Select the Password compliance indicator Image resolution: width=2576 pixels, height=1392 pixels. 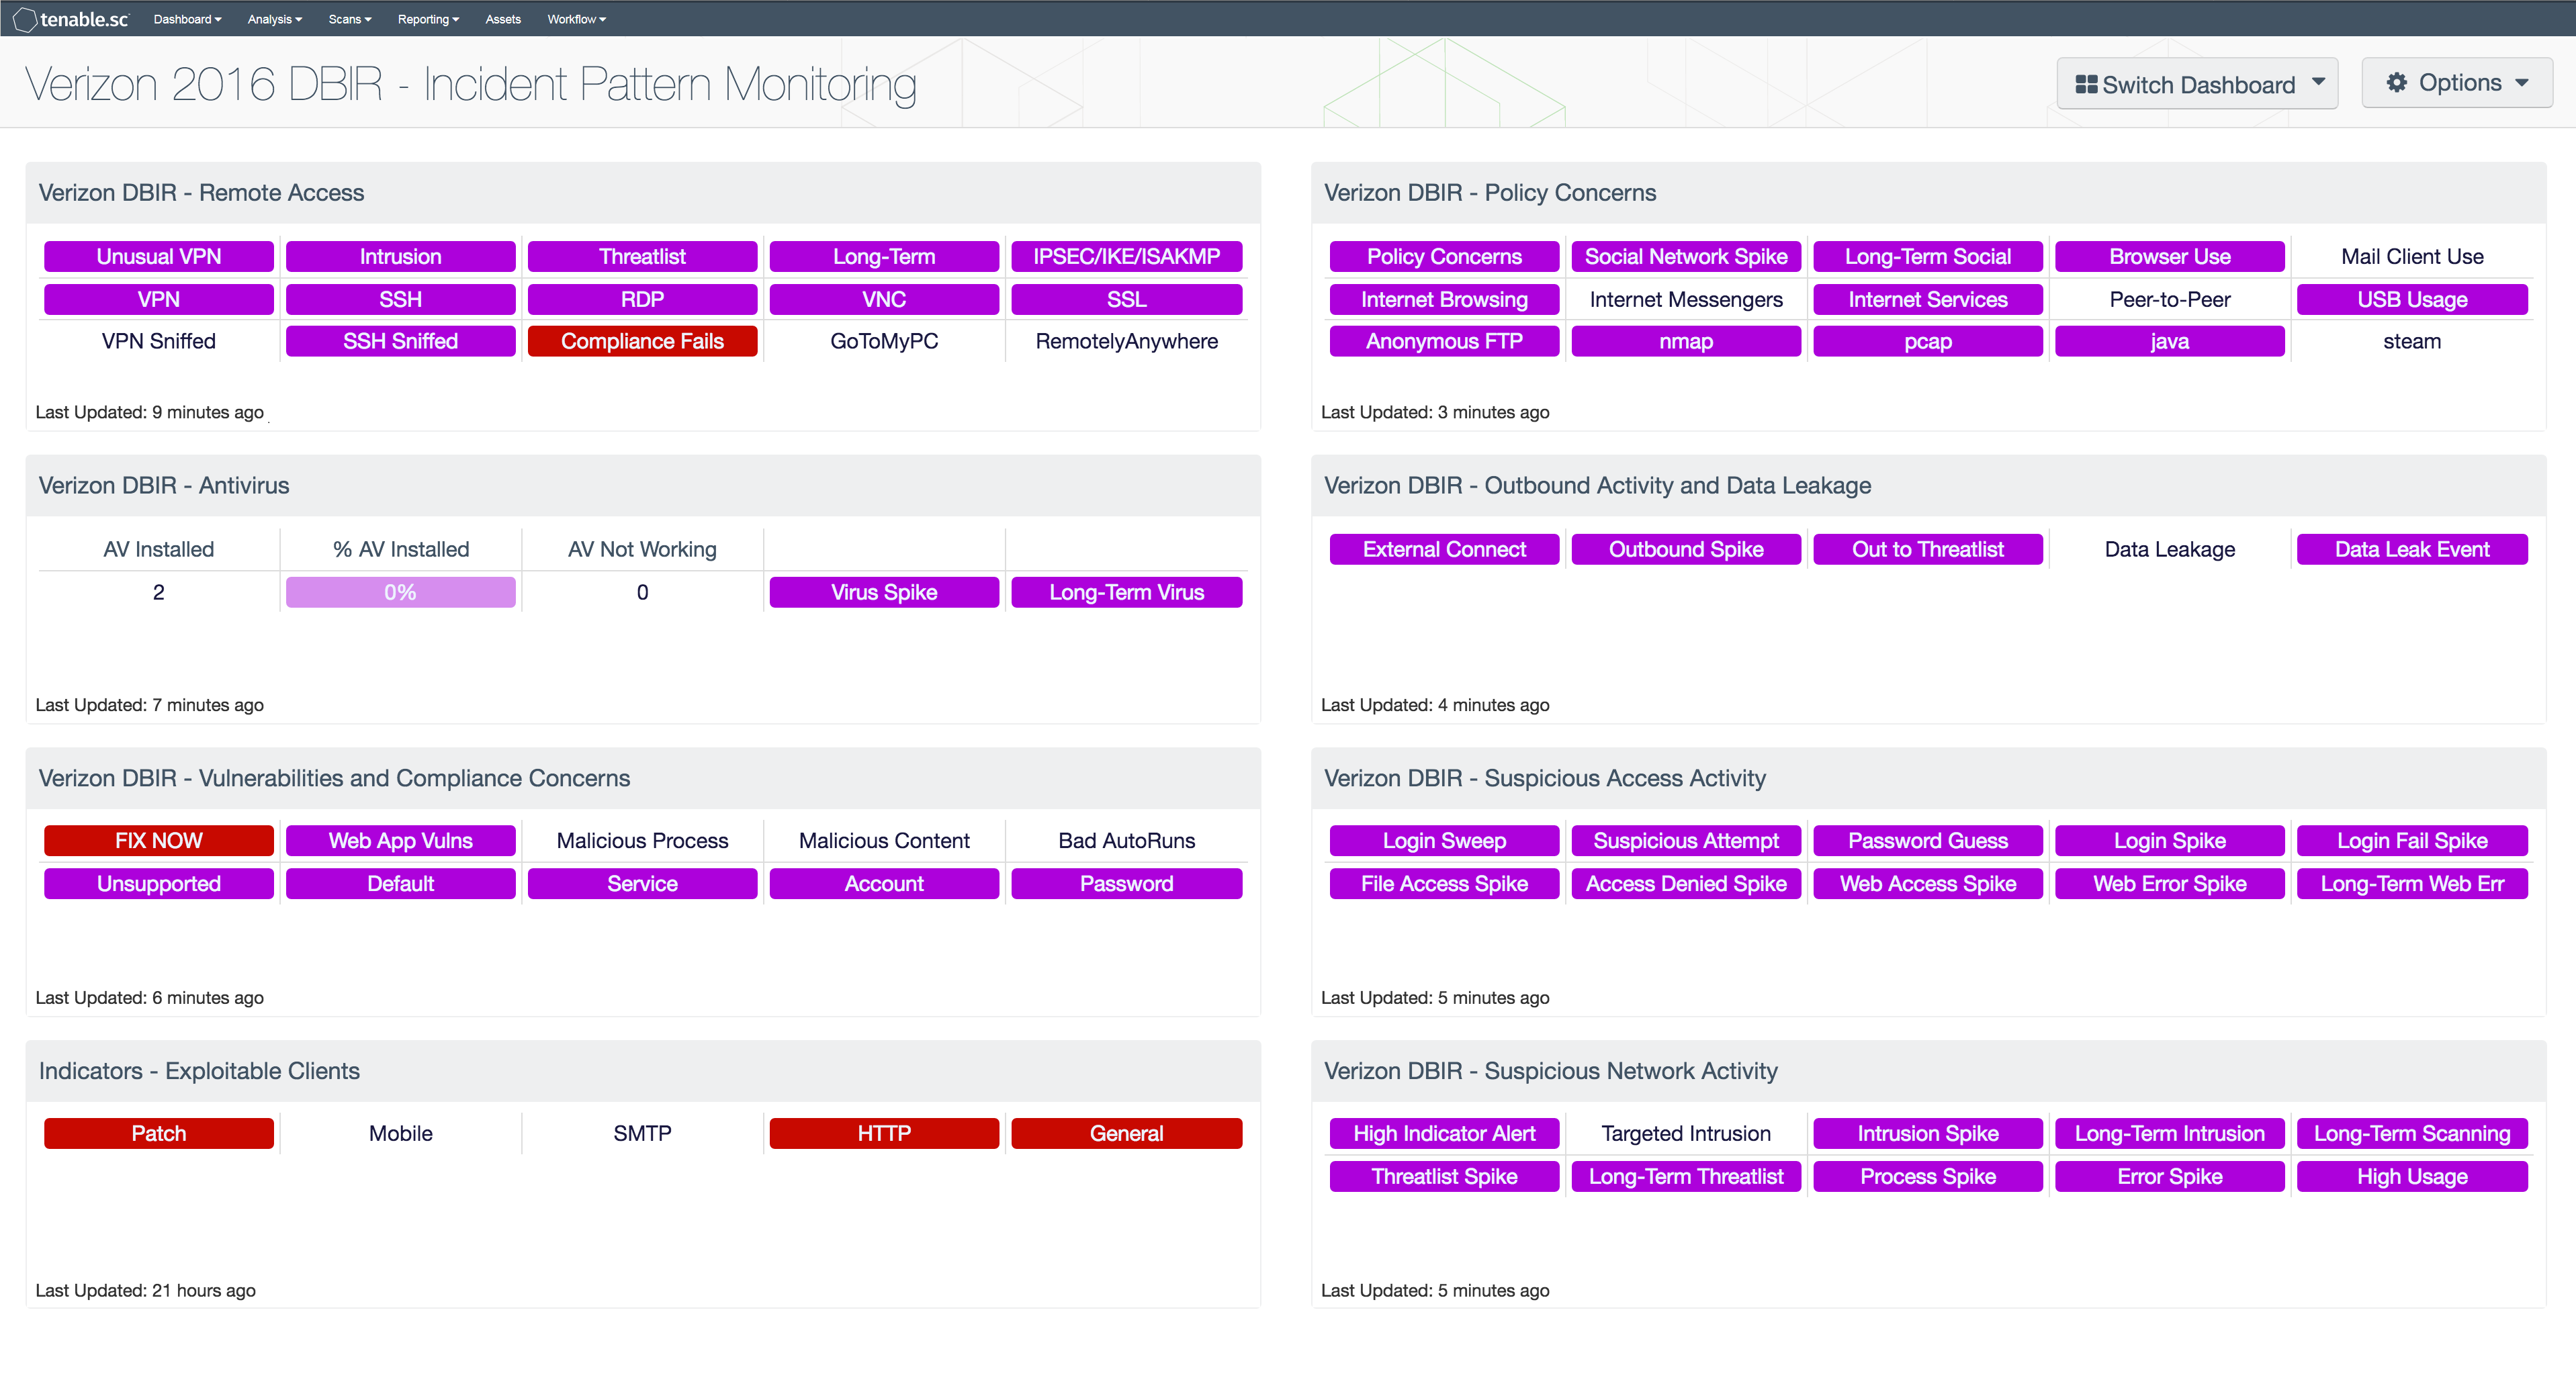click(1127, 883)
